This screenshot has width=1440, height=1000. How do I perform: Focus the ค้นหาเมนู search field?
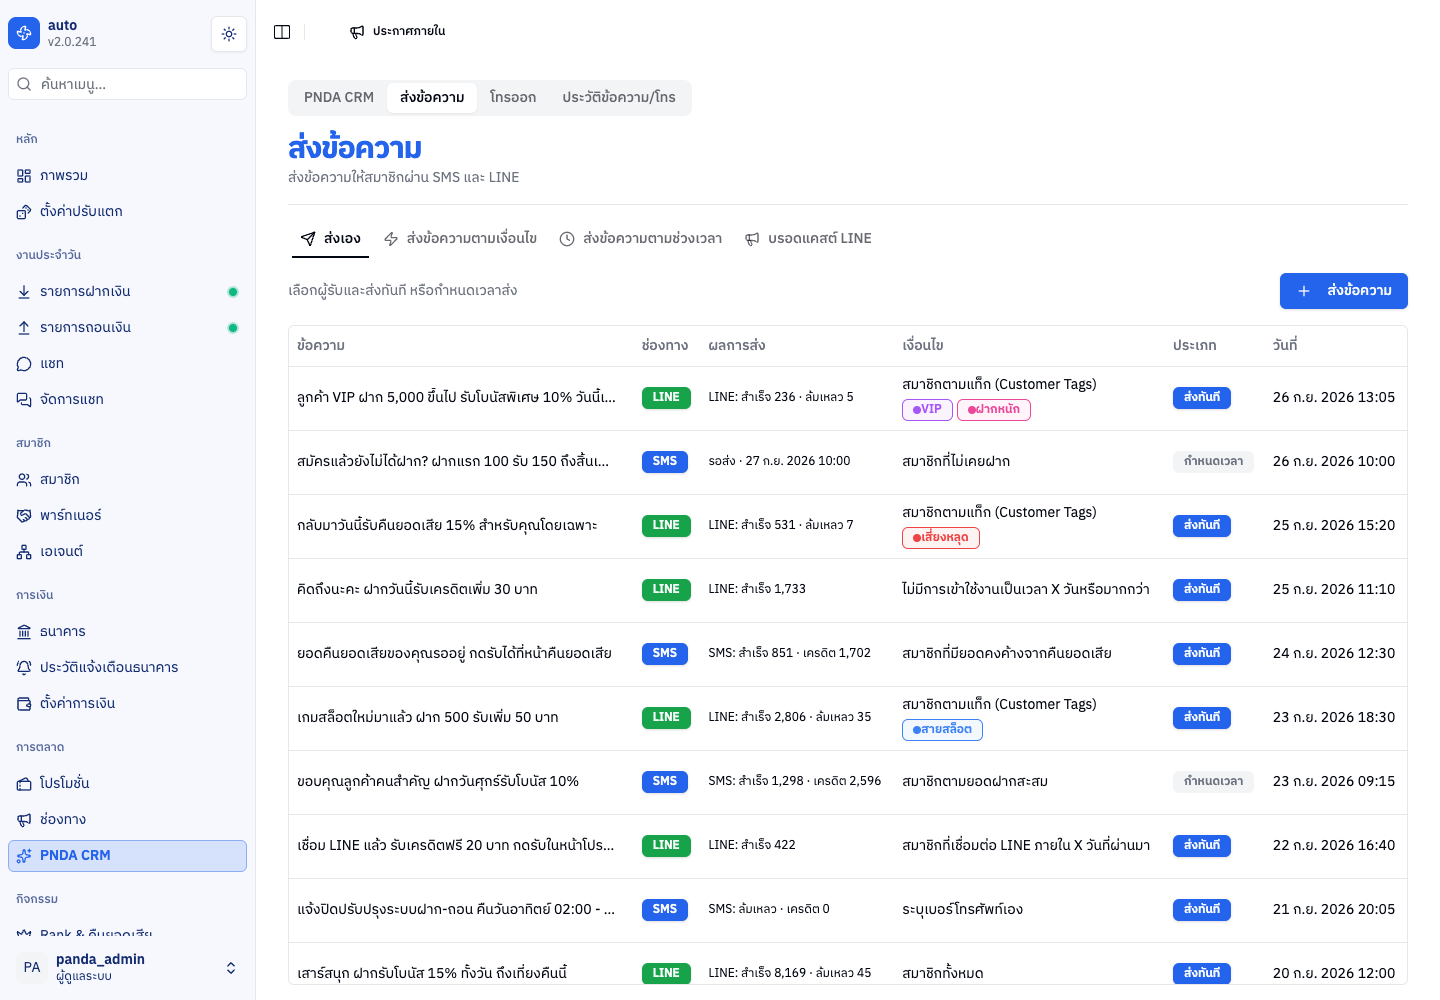click(x=127, y=84)
